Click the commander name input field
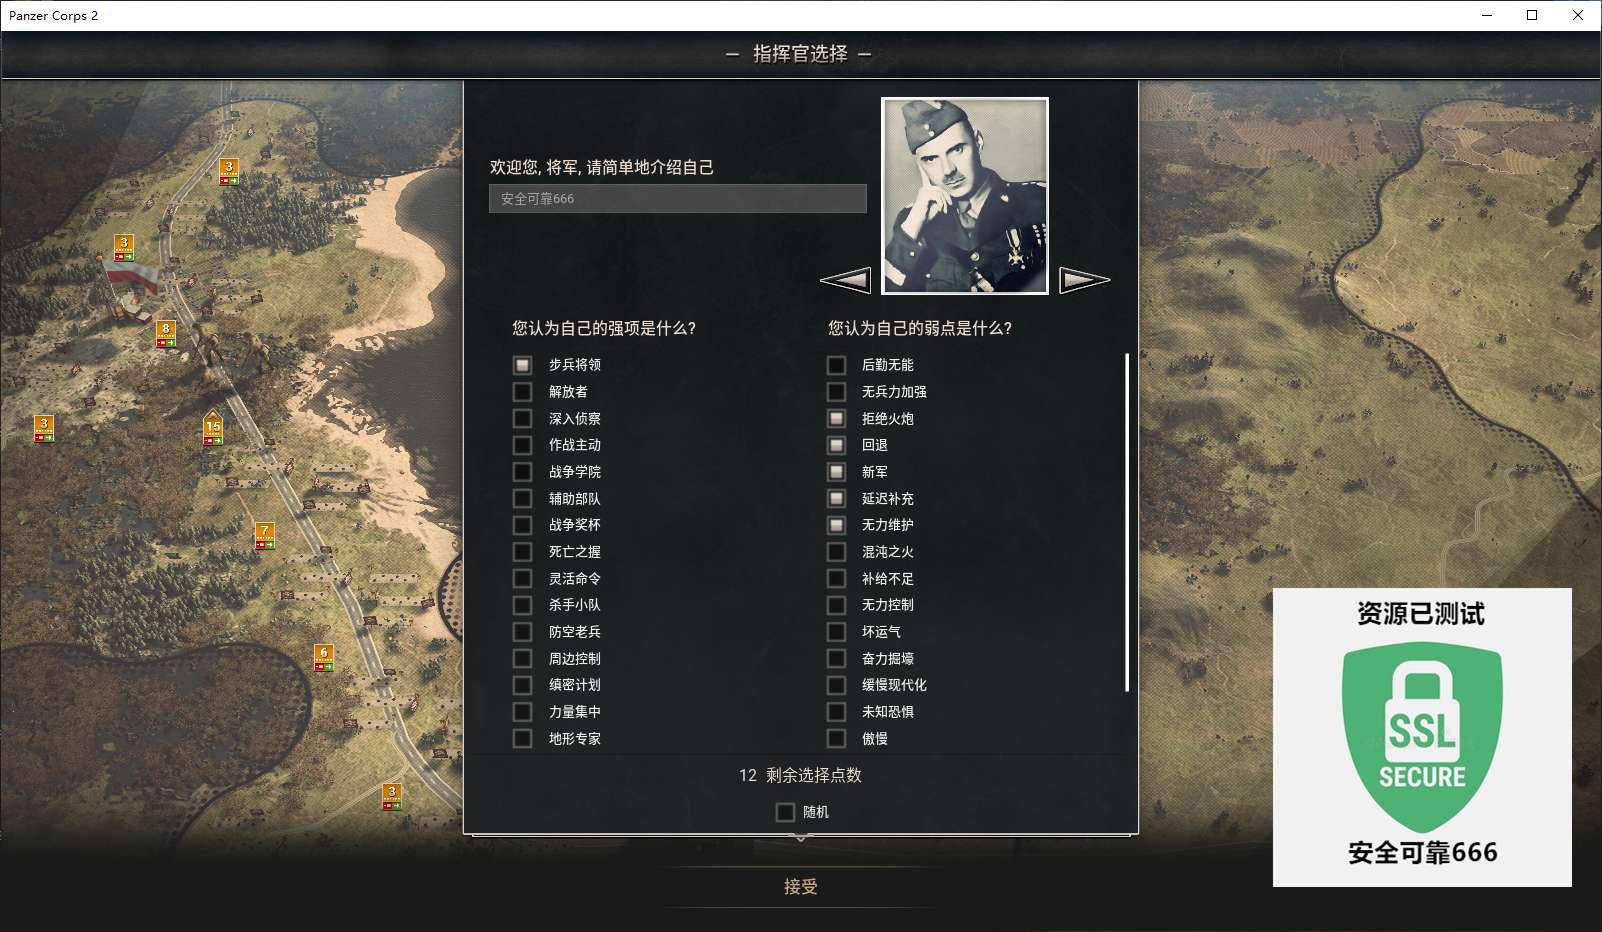 pyautogui.click(x=678, y=198)
